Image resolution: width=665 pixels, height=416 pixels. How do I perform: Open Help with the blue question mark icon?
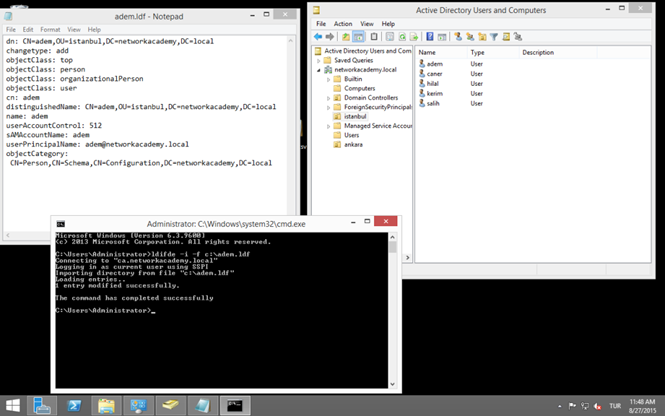click(x=430, y=37)
